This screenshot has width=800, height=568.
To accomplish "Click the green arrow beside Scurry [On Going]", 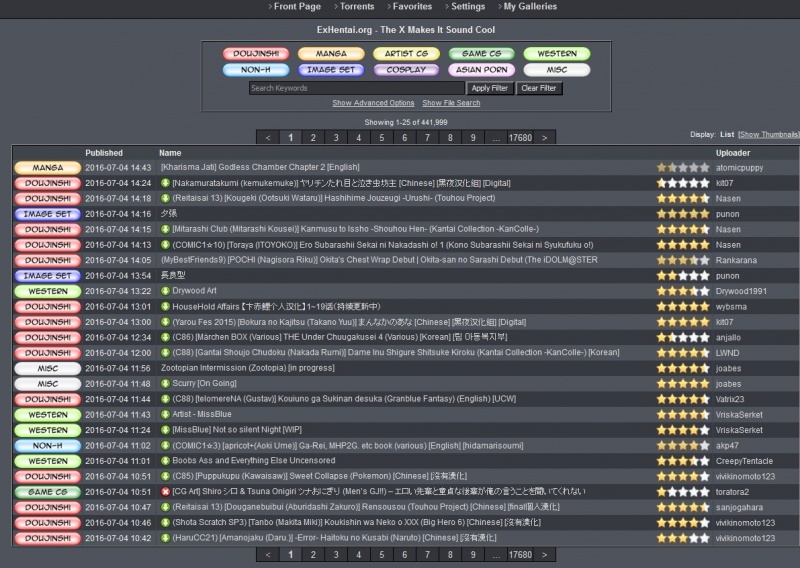I will pyautogui.click(x=165, y=384).
